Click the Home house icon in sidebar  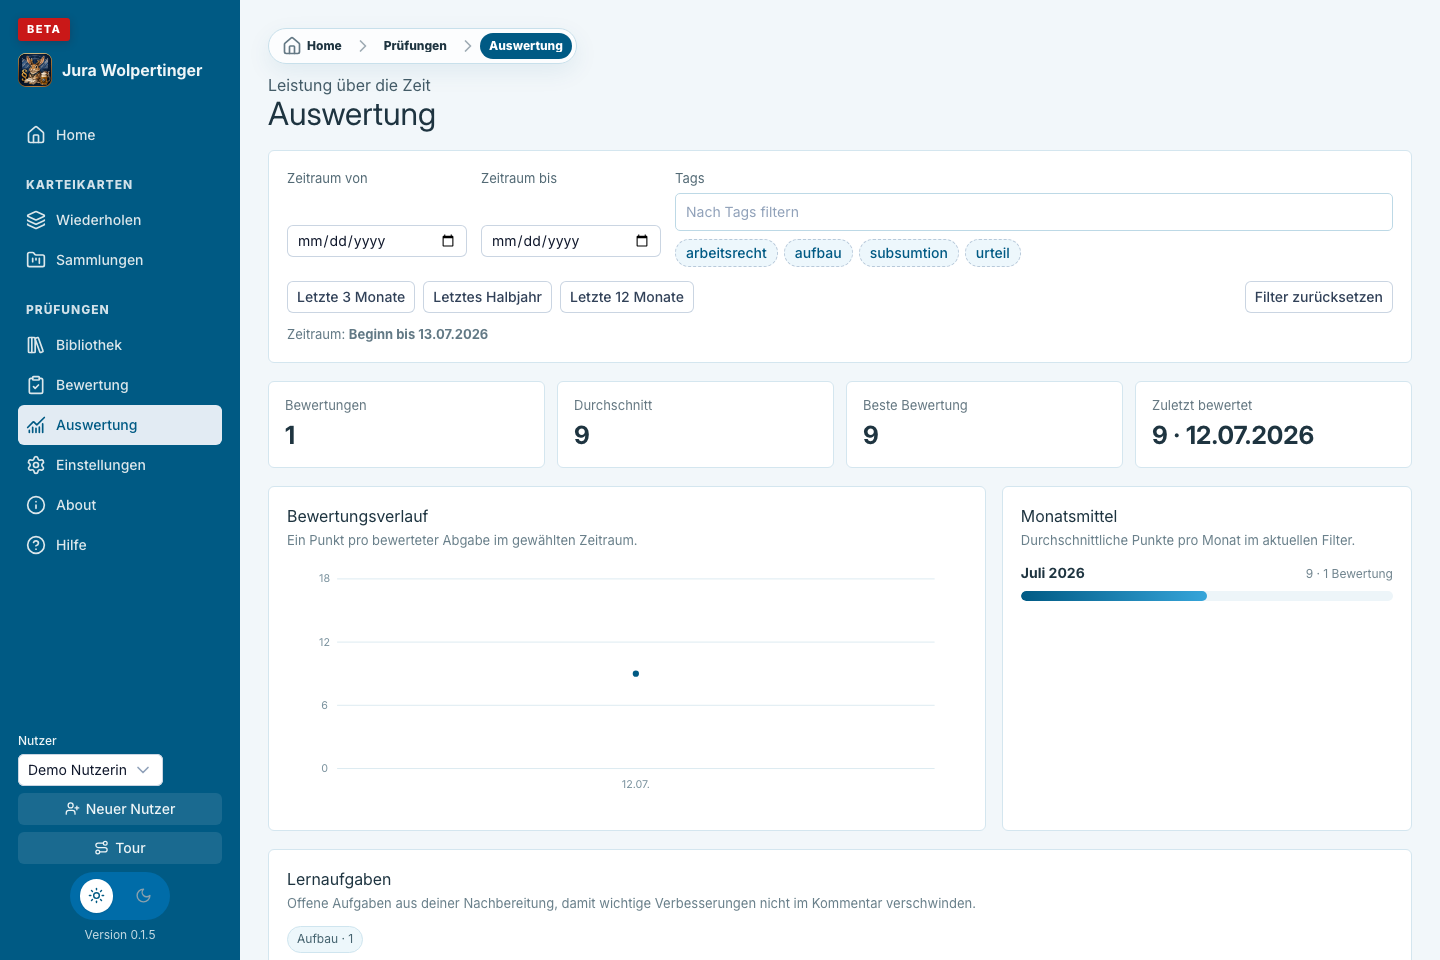pyautogui.click(x=36, y=135)
